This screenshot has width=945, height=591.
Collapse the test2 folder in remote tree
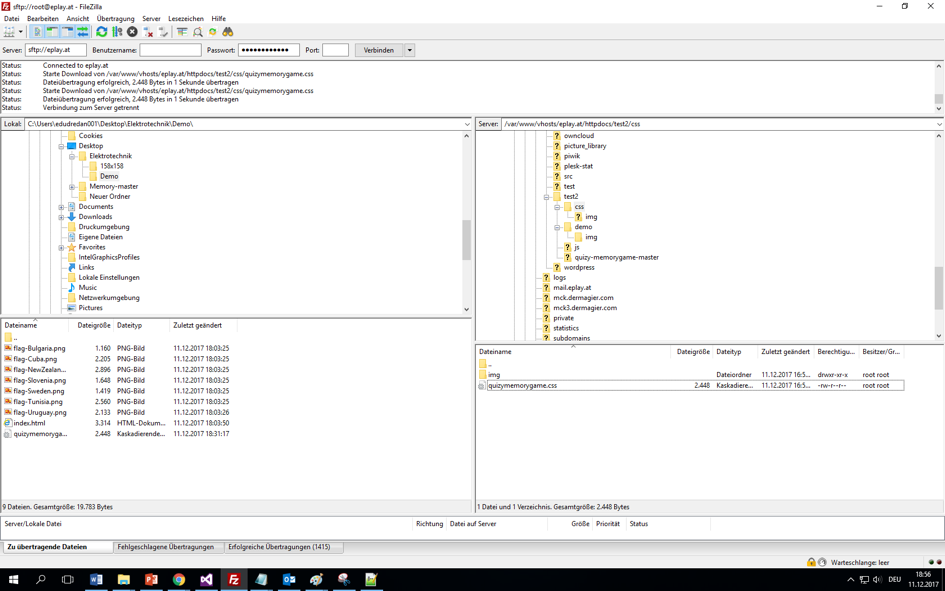(x=547, y=197)
